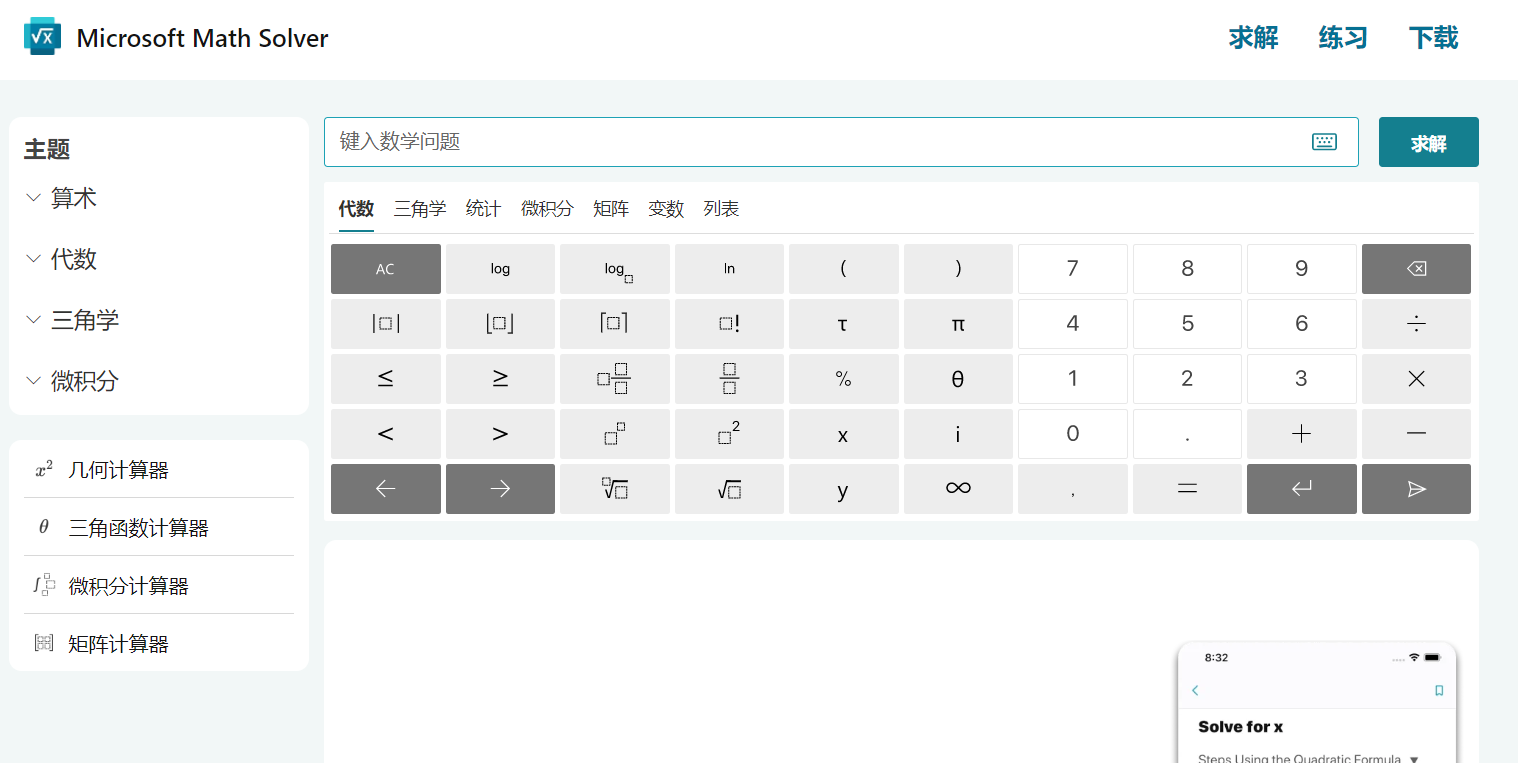Expand the 三角学 topic in sidebar
Image resolution: width=1518 pixels, height=763 pixels.
pos(72,320)
